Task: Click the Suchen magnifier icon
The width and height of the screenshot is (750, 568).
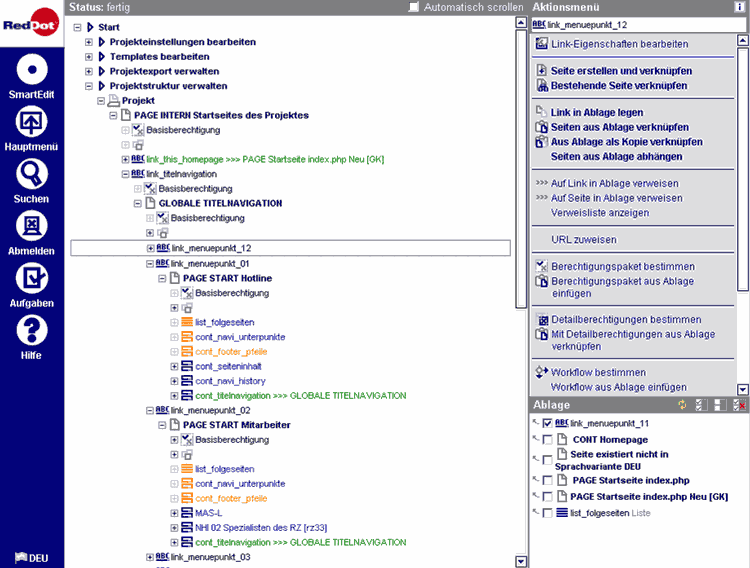Action: click(31, 174)
